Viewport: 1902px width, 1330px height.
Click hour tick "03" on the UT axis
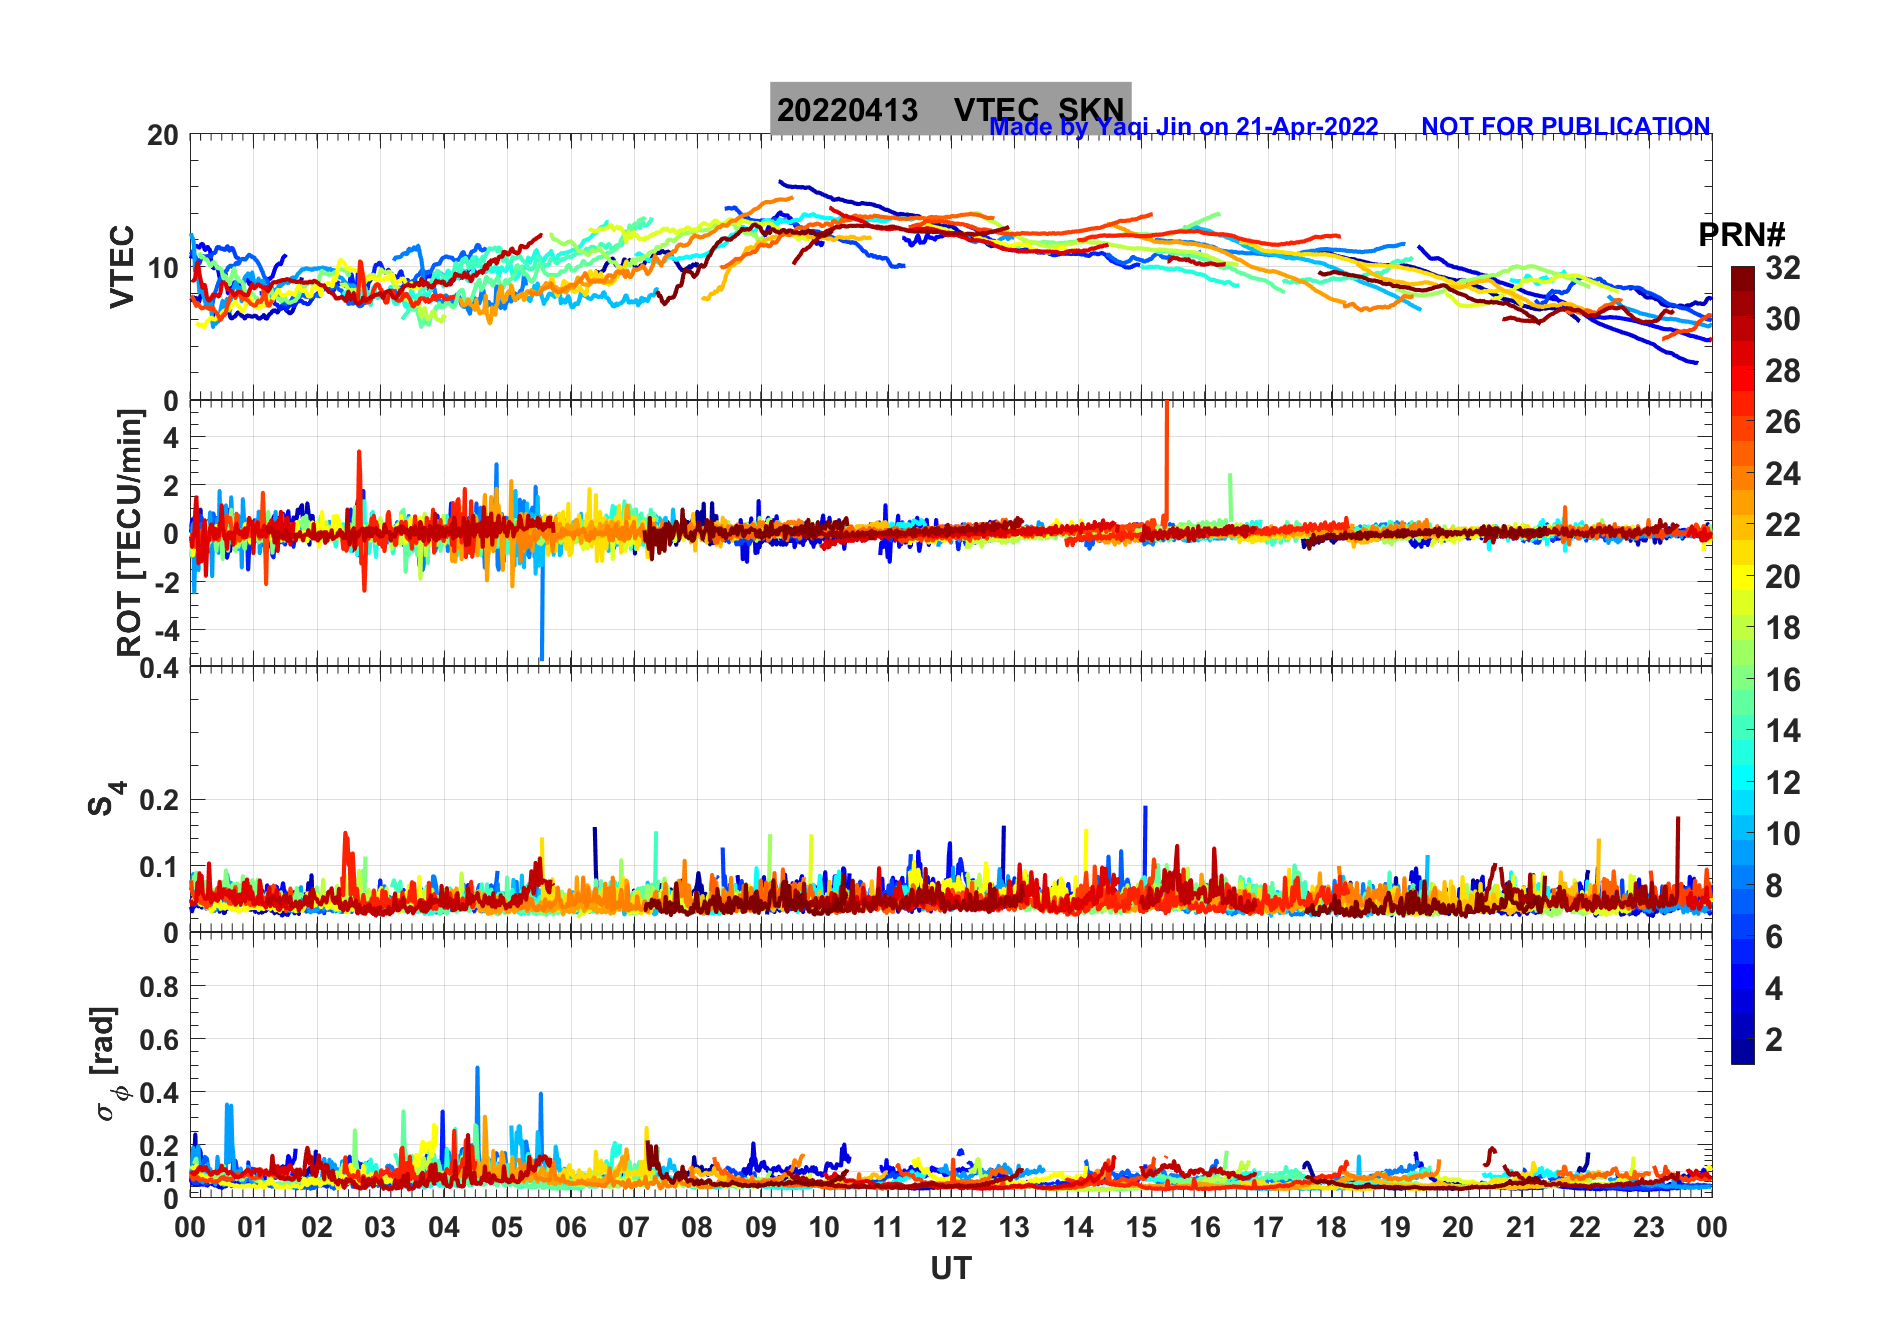pyautogui.click(x=380, y=1228)
